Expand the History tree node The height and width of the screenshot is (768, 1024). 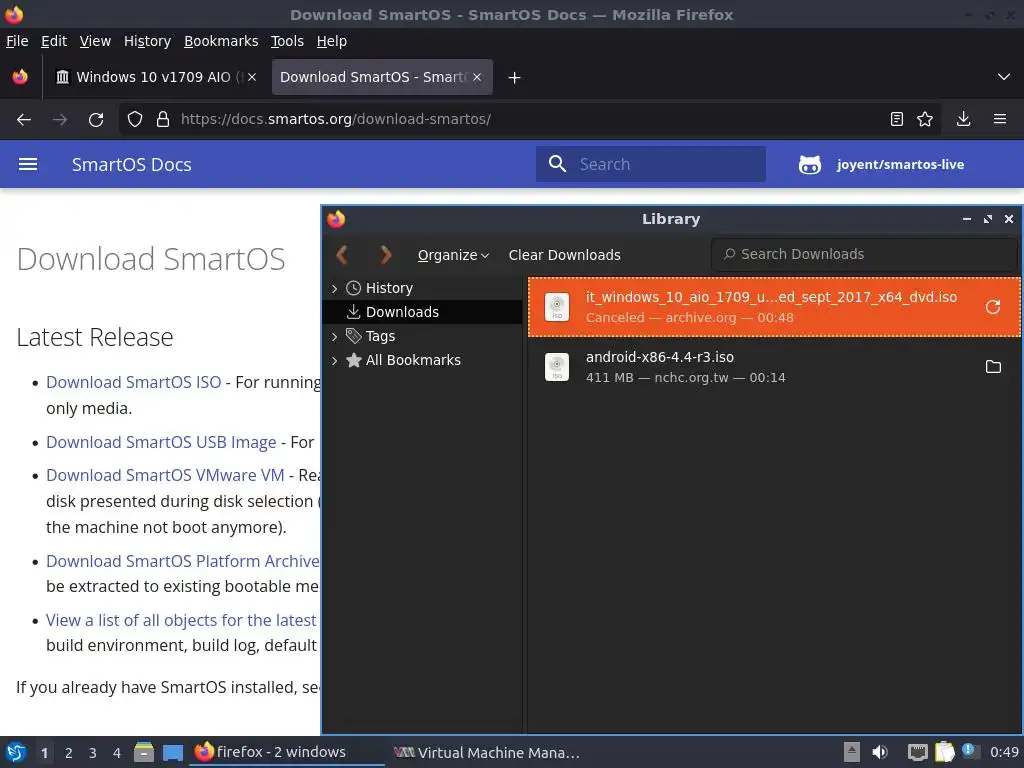(x=334, y=288)
